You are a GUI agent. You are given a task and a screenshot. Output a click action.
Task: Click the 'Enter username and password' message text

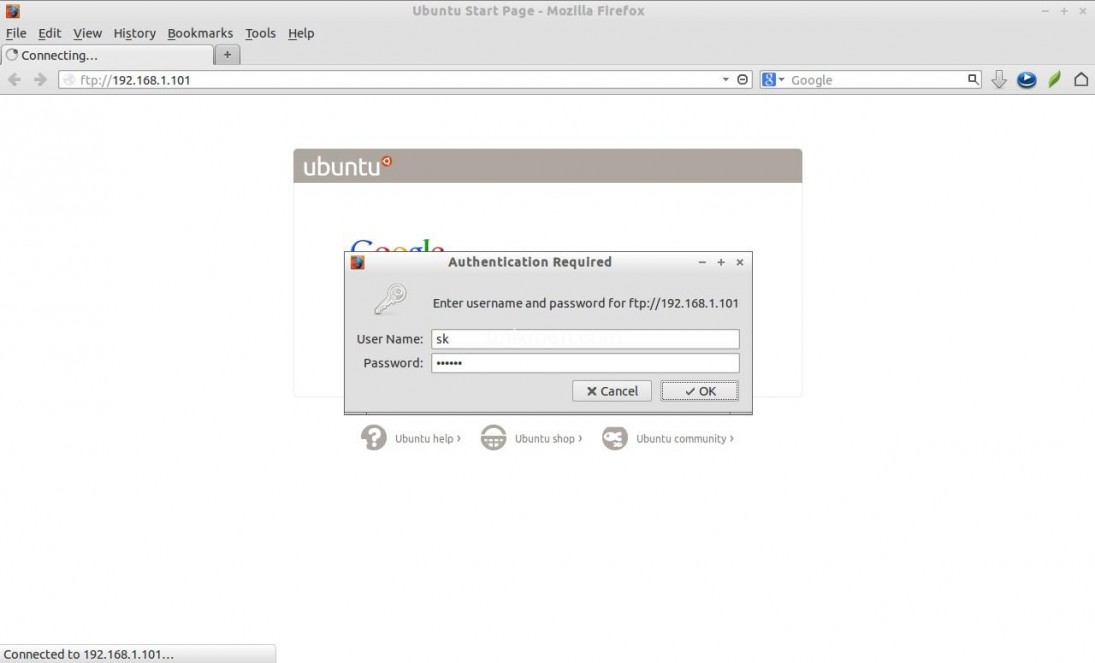[x=585, y=303]
